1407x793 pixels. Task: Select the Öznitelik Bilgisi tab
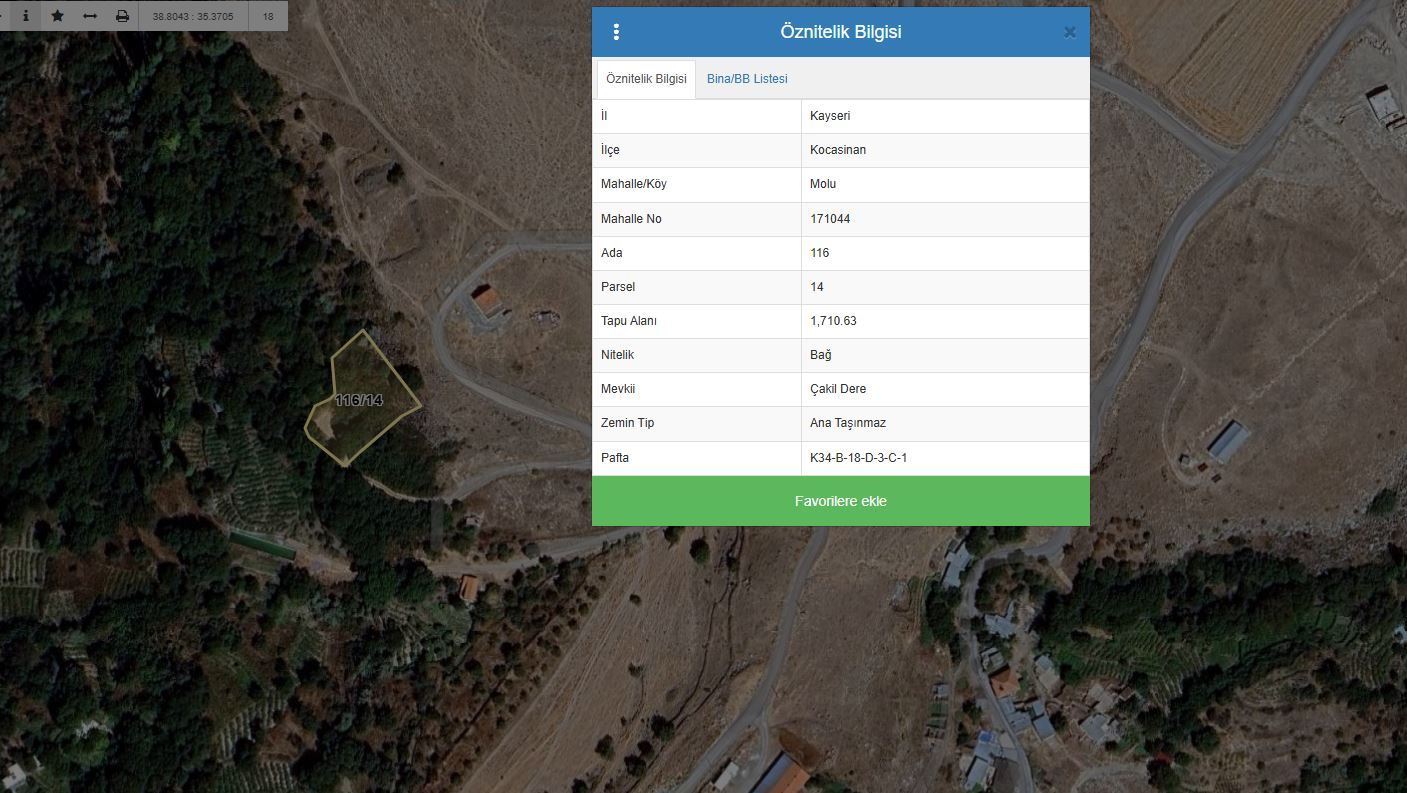click(646, 79)
